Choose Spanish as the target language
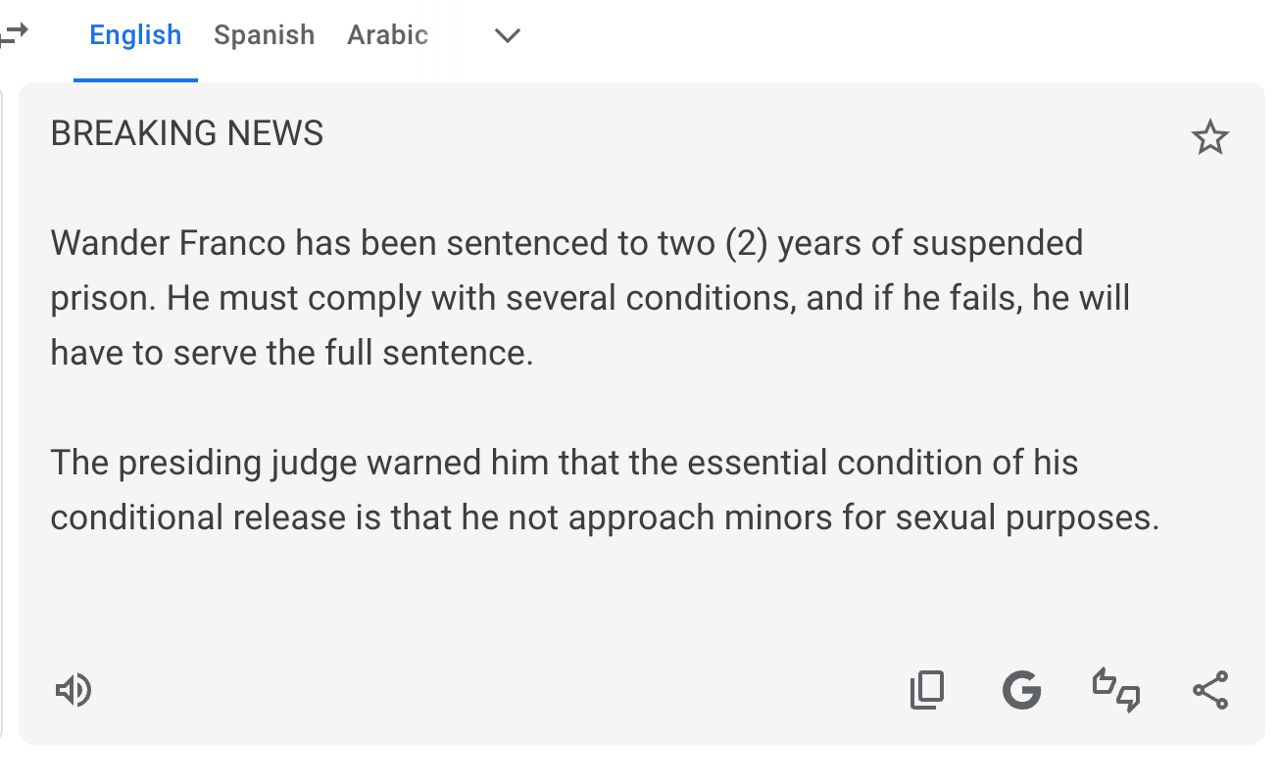Screen dimensions: 1280x761 (x=263, y=35)
